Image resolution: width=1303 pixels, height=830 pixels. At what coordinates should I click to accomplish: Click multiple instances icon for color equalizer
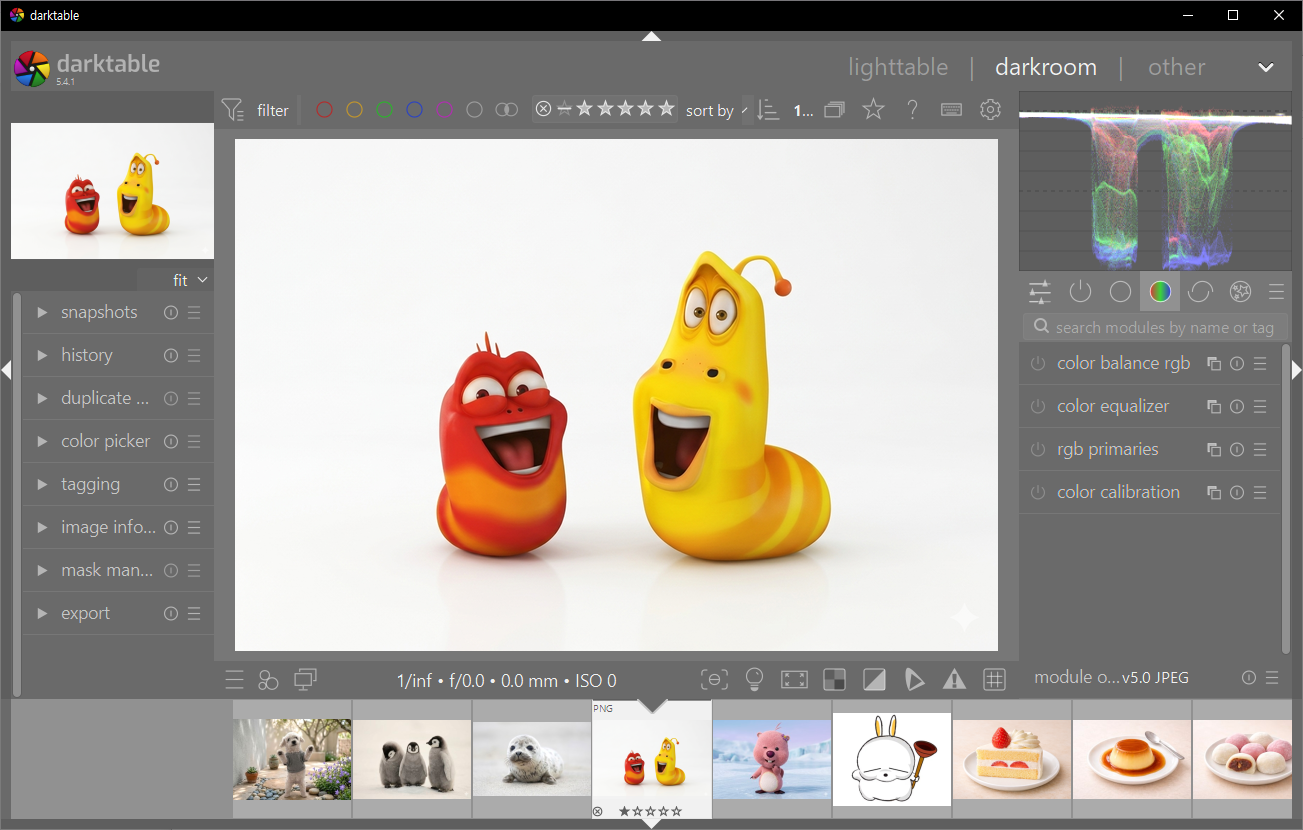pyautogui.click(x=1214, y=407)
